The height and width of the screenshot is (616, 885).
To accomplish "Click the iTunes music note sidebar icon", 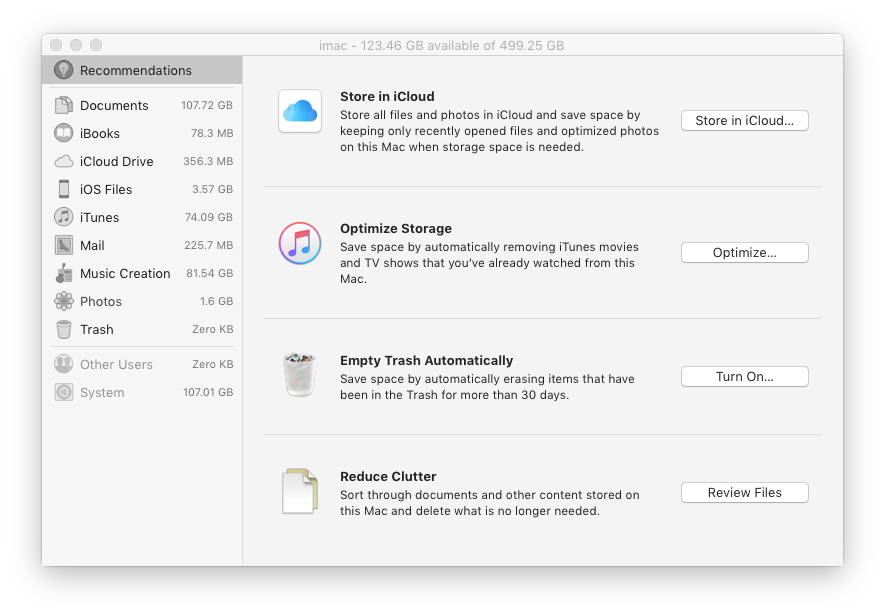I will point(63,217).
